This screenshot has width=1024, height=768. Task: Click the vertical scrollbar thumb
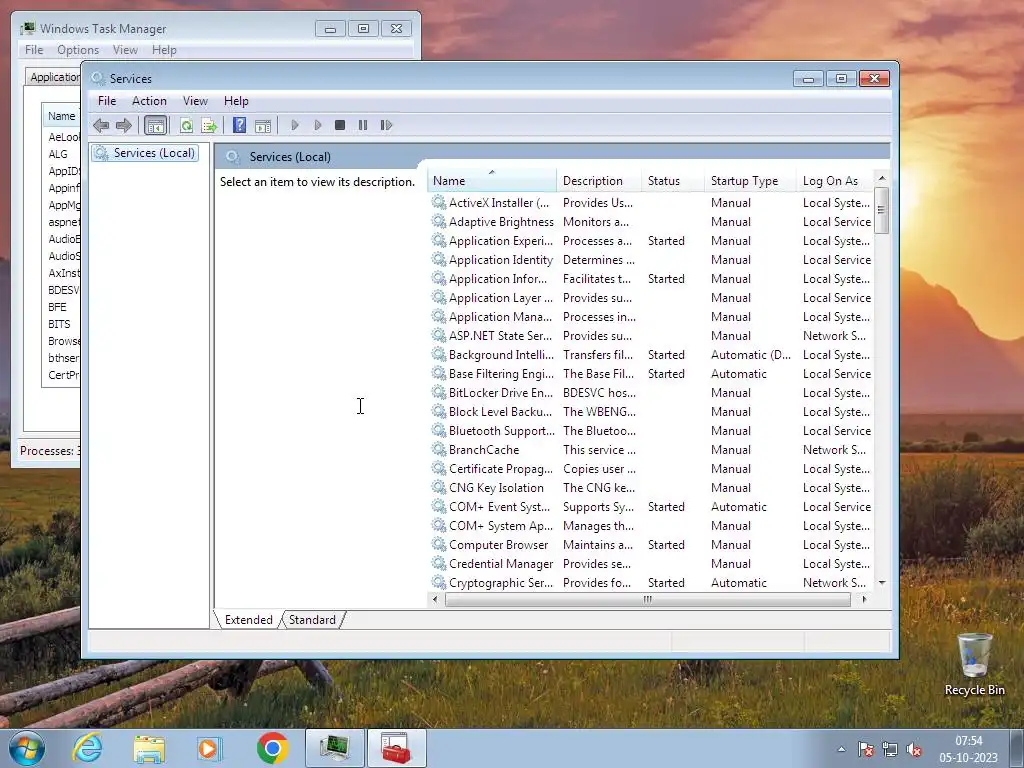coord(882,210)
